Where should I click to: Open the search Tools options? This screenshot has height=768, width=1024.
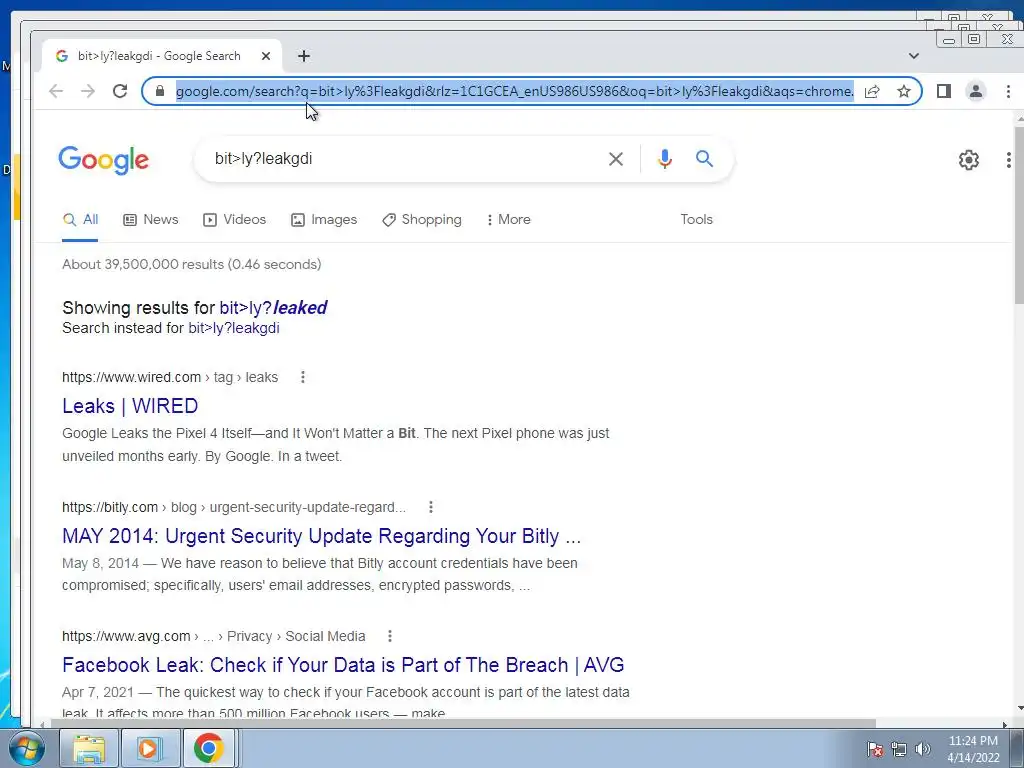[x=696, y=220]
